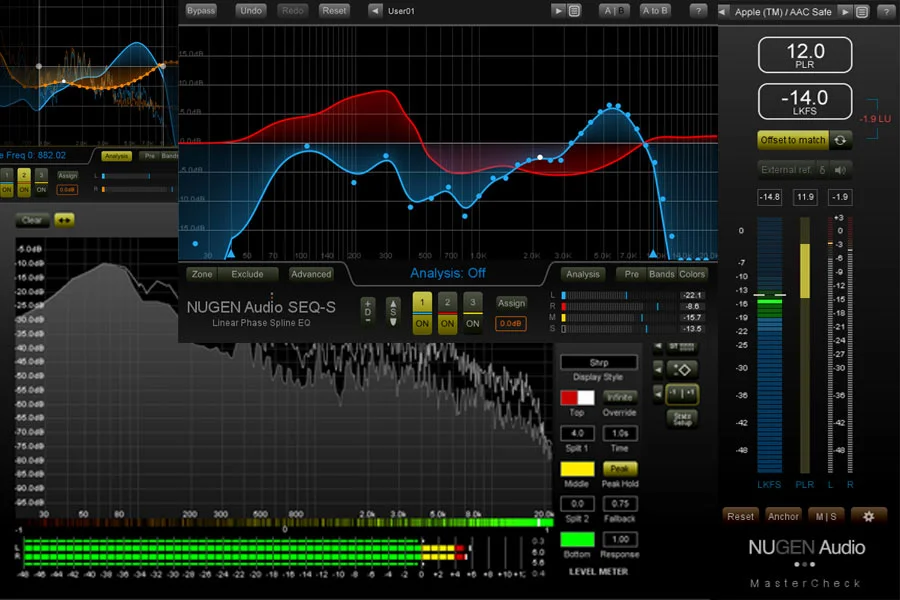
Task: Toggle band 3 ON in SEQ-S
Action: click(x=473, y=324)
